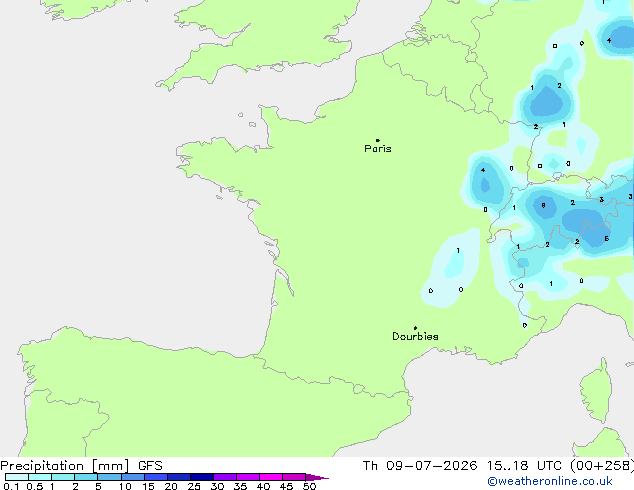Pick the 5–10 mm legend swatch
634x490 pixels.
pos(109,477)
